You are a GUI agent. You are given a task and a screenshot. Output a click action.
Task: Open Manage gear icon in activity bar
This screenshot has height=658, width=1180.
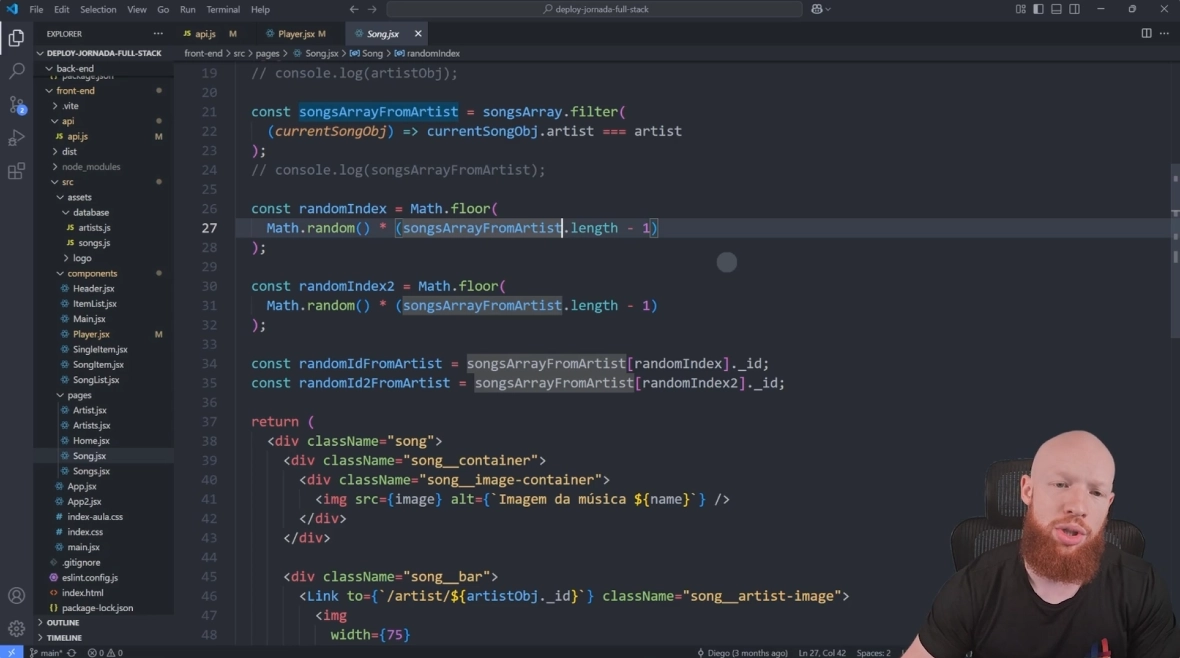[x=16, y=629]
